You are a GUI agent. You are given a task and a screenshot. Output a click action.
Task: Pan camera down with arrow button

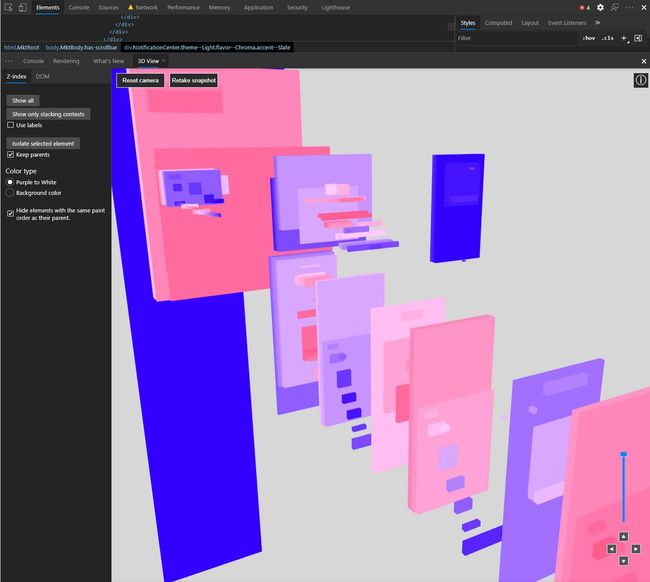pos(623,561)
